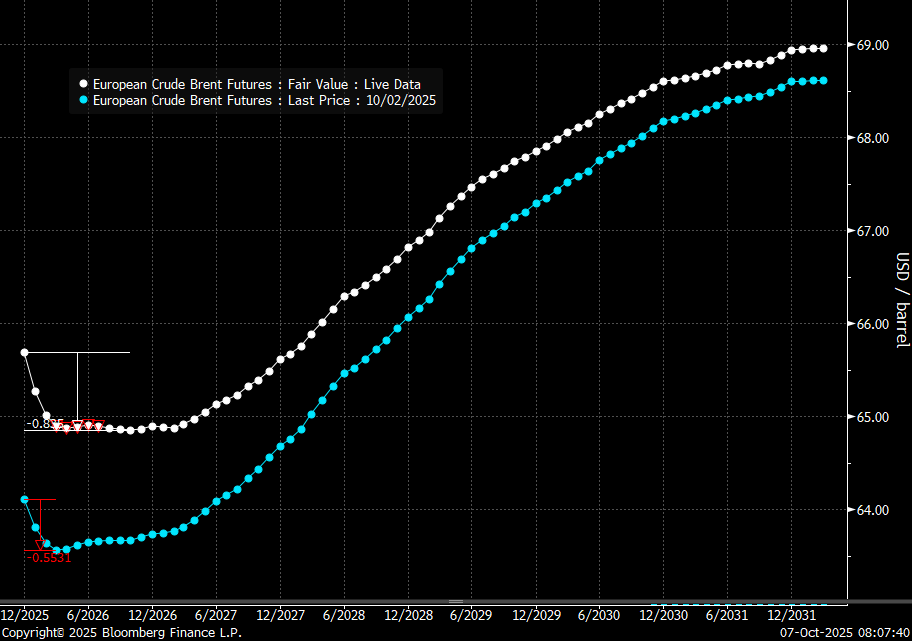This screenshot has width=912, height=641.
Task: Select the last cyan data point at curve end
Action: (823, 80)
